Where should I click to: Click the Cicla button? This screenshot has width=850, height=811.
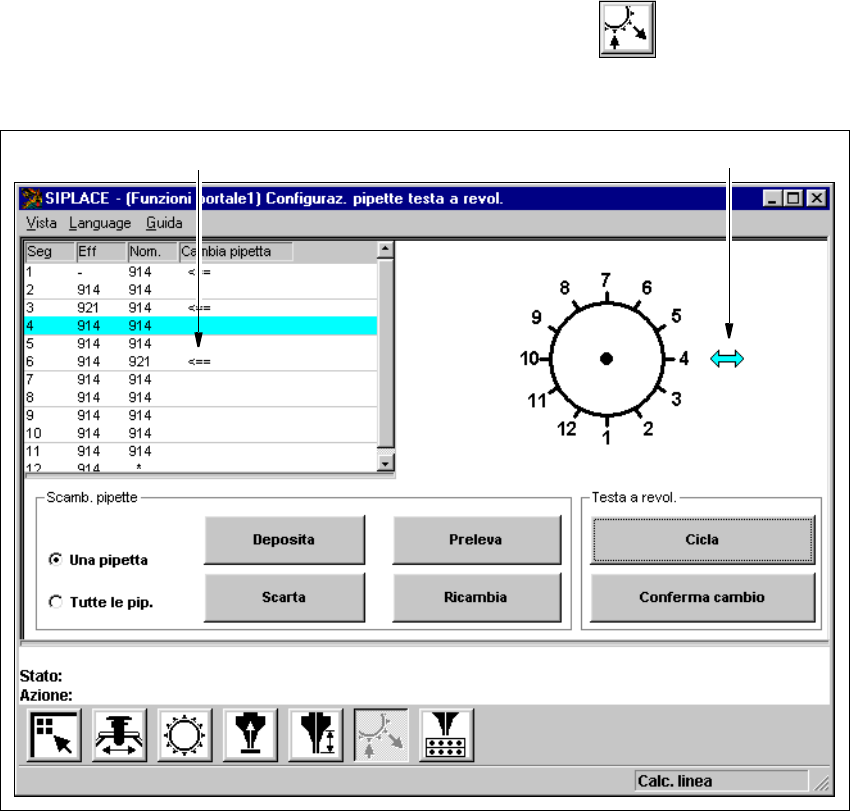pyautogui.click(x=701, y=540)
